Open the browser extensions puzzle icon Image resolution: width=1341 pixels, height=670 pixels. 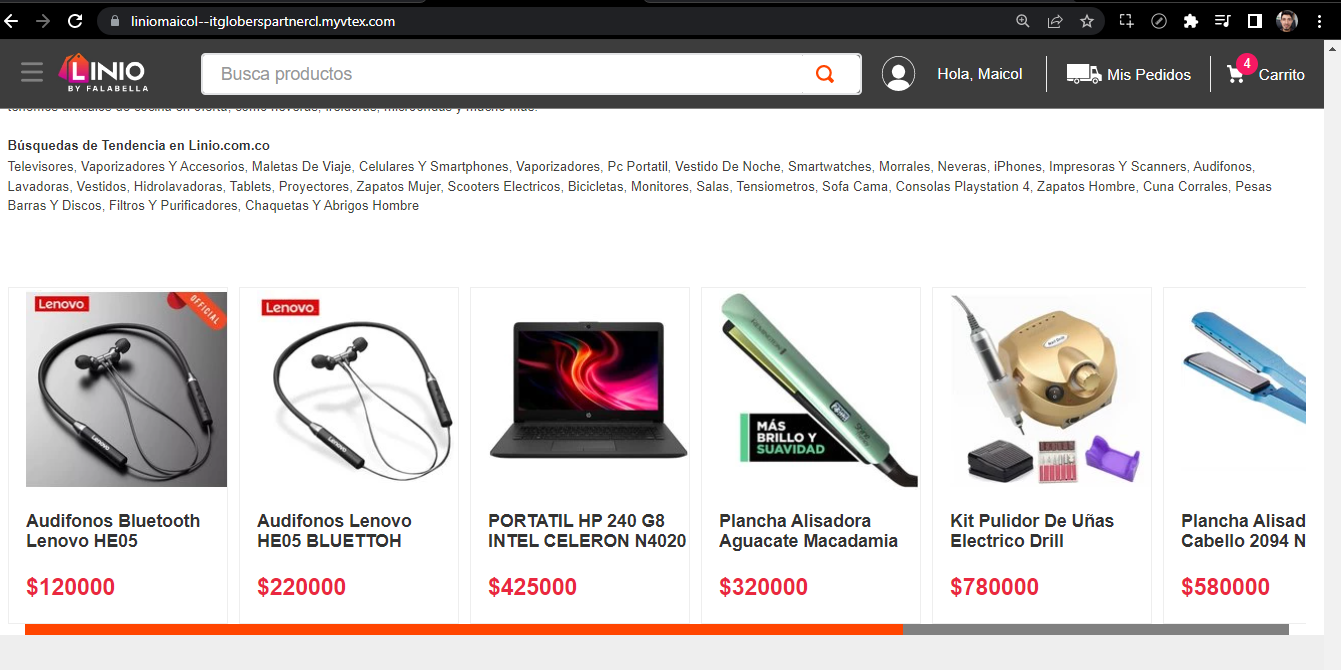pos(1190,21)
